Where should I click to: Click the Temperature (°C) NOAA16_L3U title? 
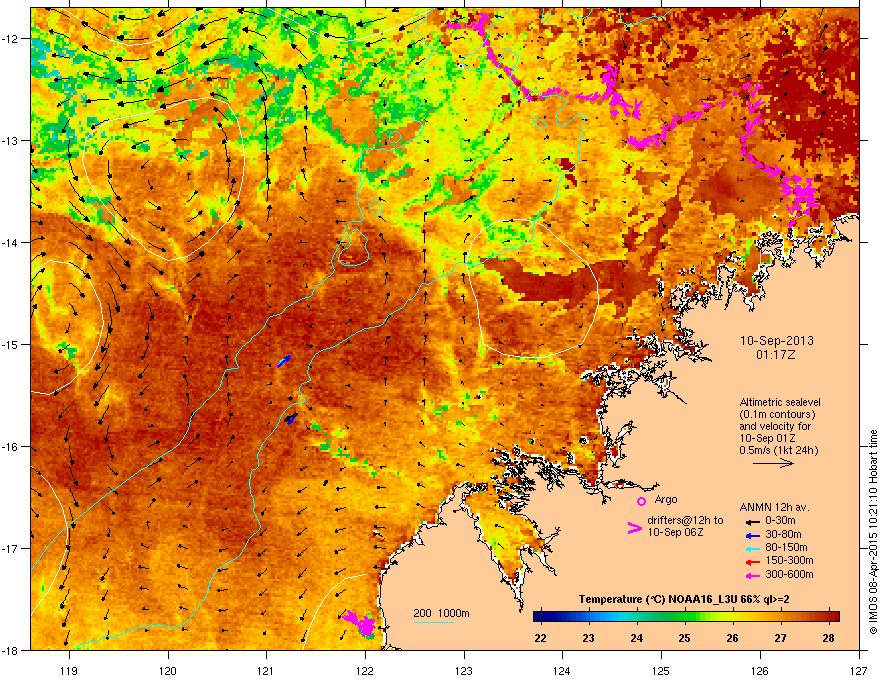coord(684,600)
